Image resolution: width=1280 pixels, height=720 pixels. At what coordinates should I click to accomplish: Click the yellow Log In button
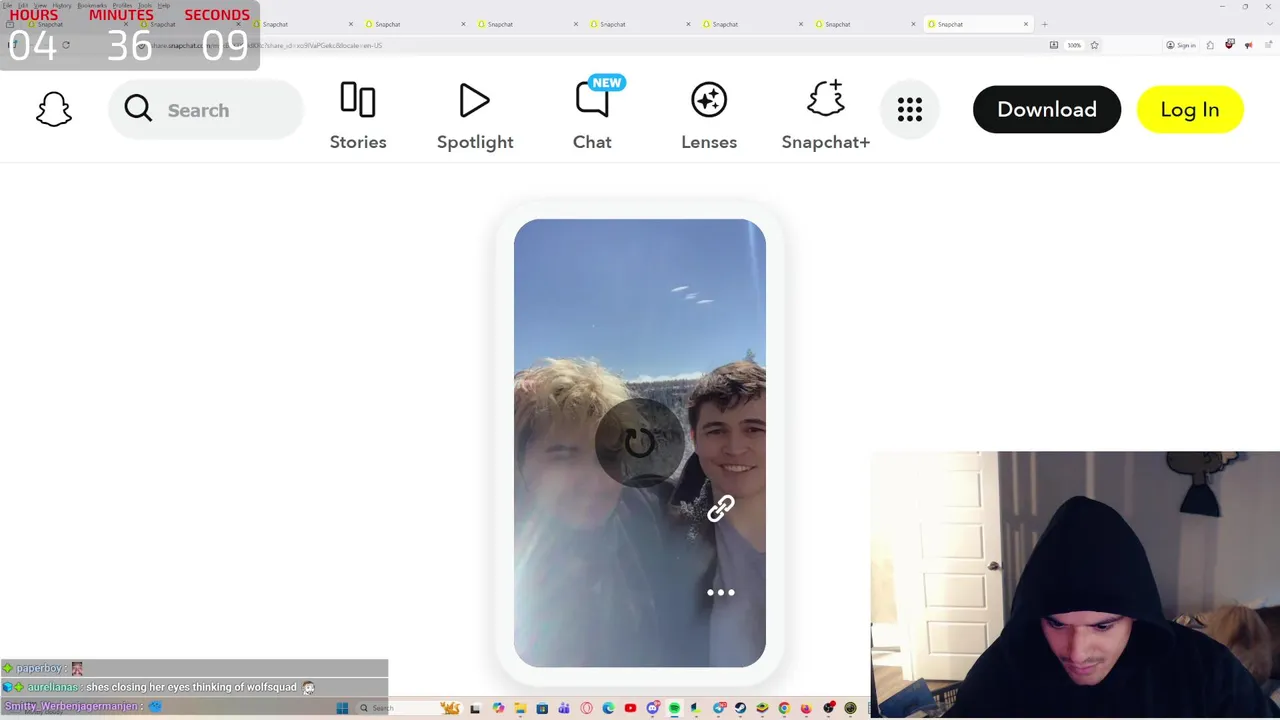click(1190, 109)
